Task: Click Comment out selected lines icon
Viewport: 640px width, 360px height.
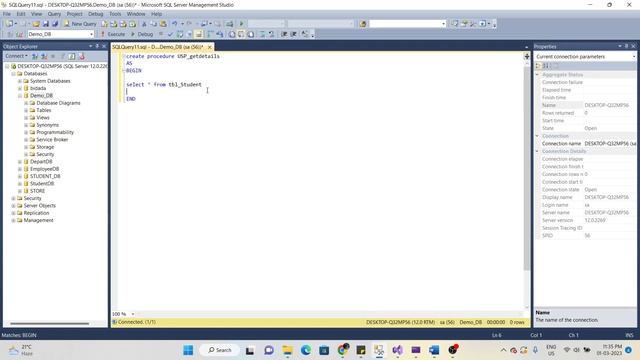Action: tap(262, 34)
